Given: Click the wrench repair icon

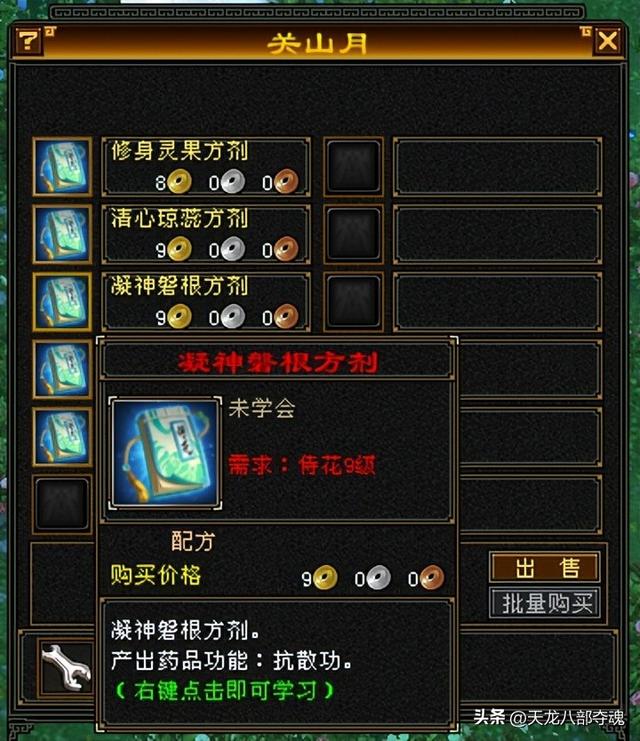Looking at the screenshot, I should (x=66, y=668).
